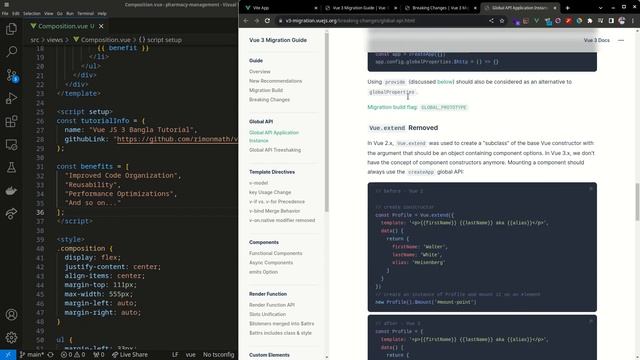Open the githubLink URL in the code
Image resolution: width=640 pixels, height=360 pixels.
coord(177,139)
